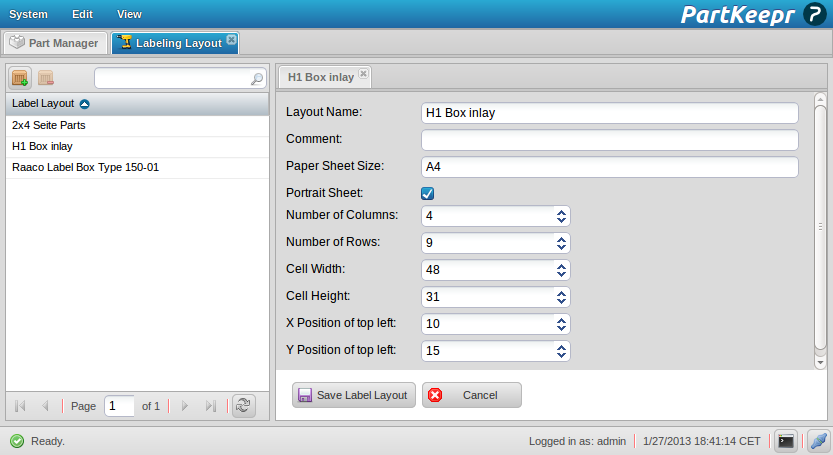
Task: Go to previous page of layout list
Action: pyautogui.click(x=45, y=406)
